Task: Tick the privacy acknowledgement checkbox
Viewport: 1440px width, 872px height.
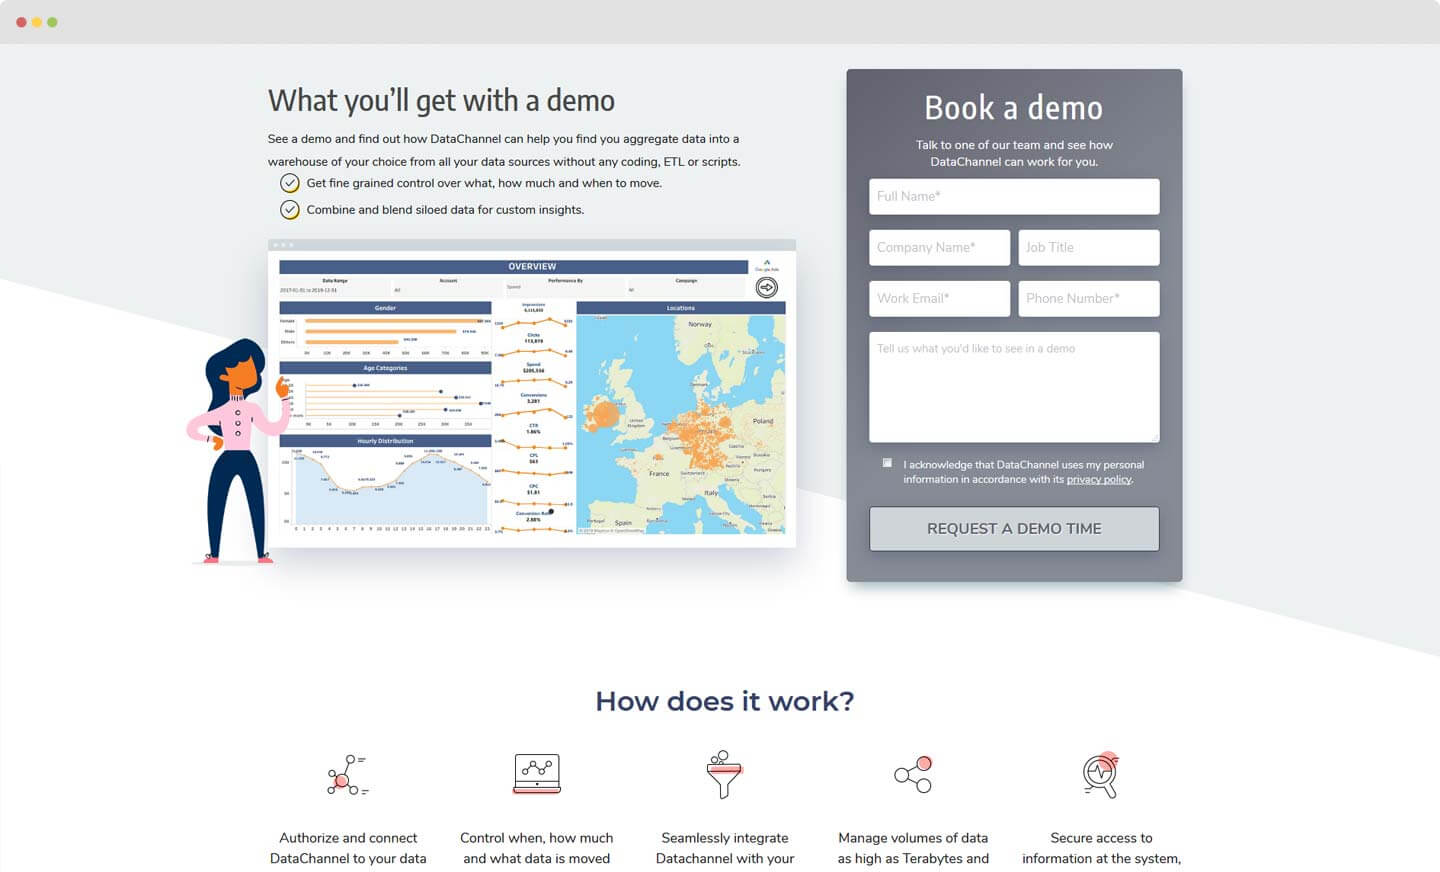Action: point(887,463)
